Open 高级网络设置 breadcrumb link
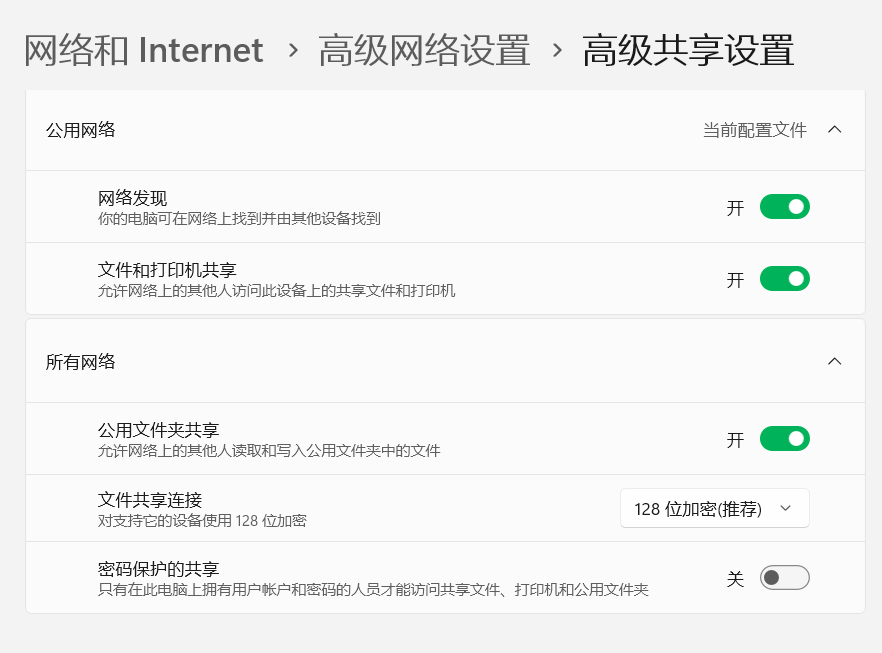The height and width of the screenshot is (653, 882). [x=424, y=50]
